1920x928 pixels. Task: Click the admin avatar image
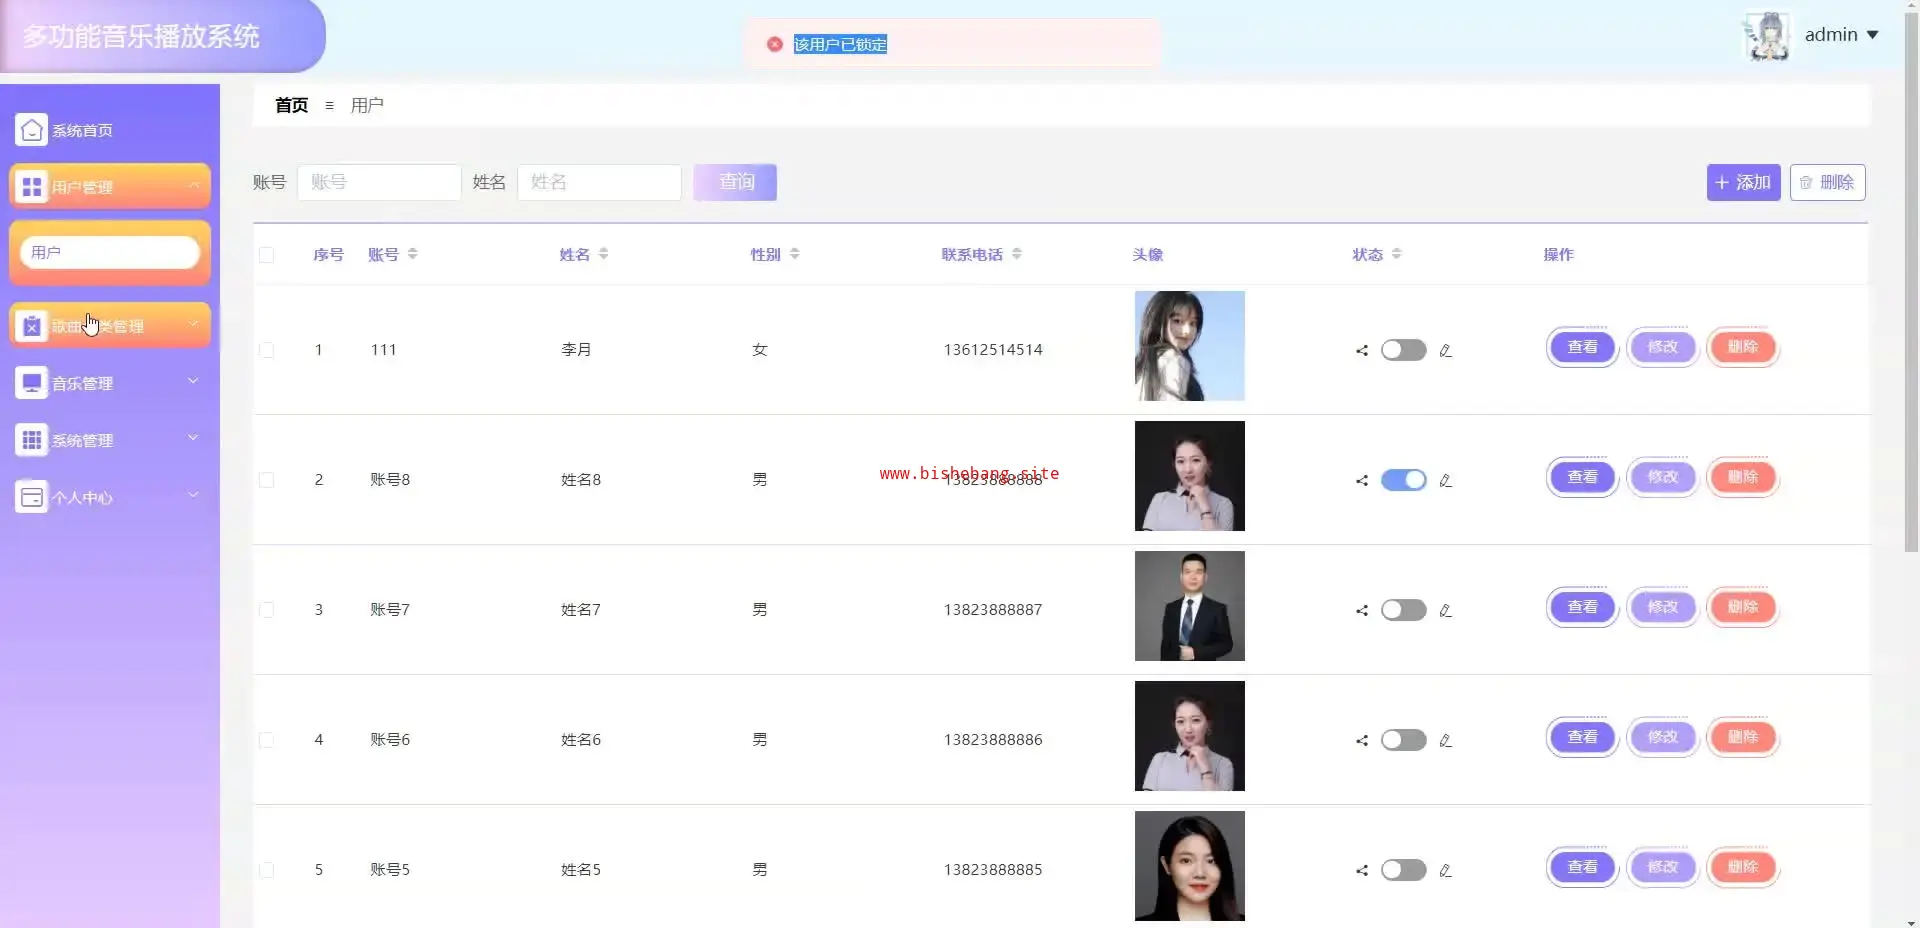(x=1767, y=35)
